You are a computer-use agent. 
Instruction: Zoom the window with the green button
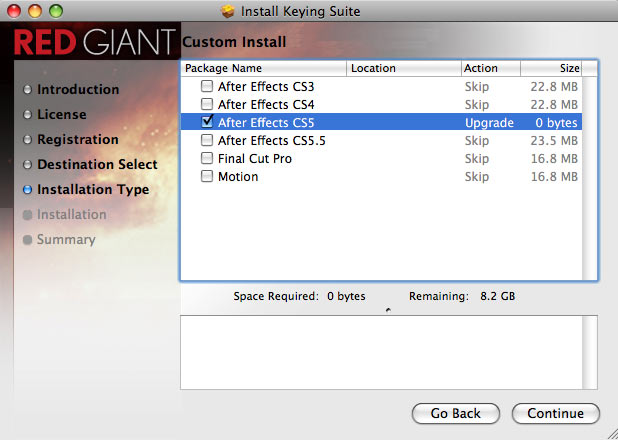(x=56, y=11)
